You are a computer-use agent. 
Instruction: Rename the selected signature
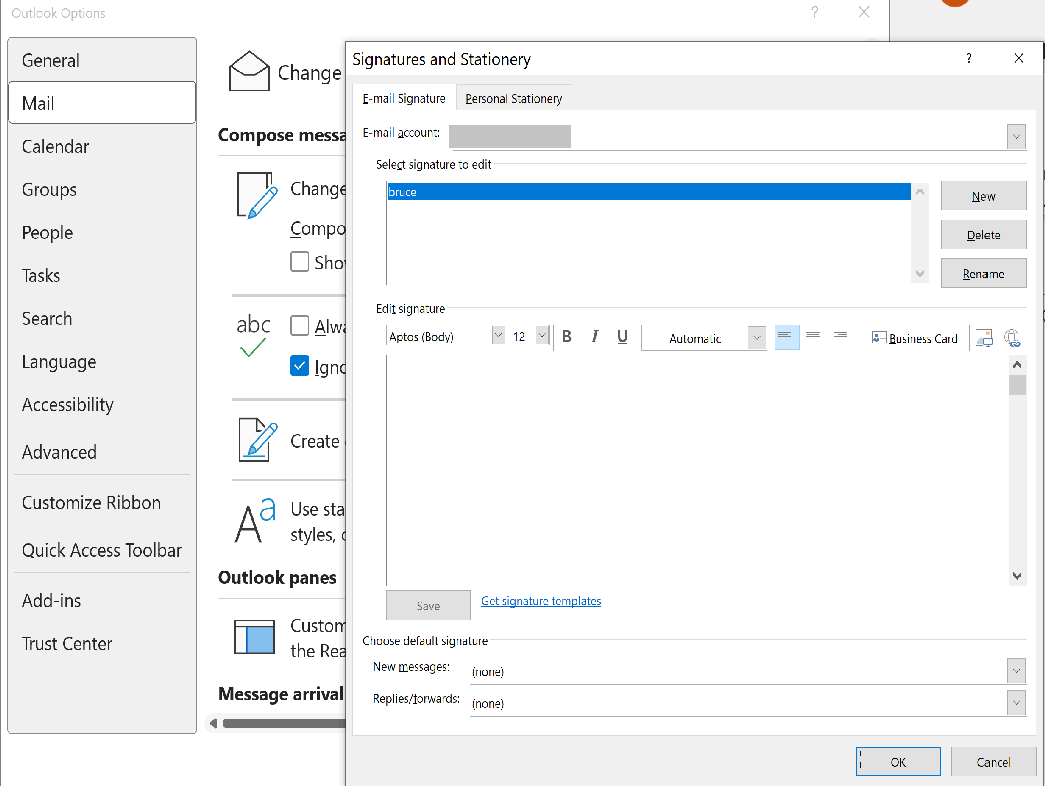984,273
